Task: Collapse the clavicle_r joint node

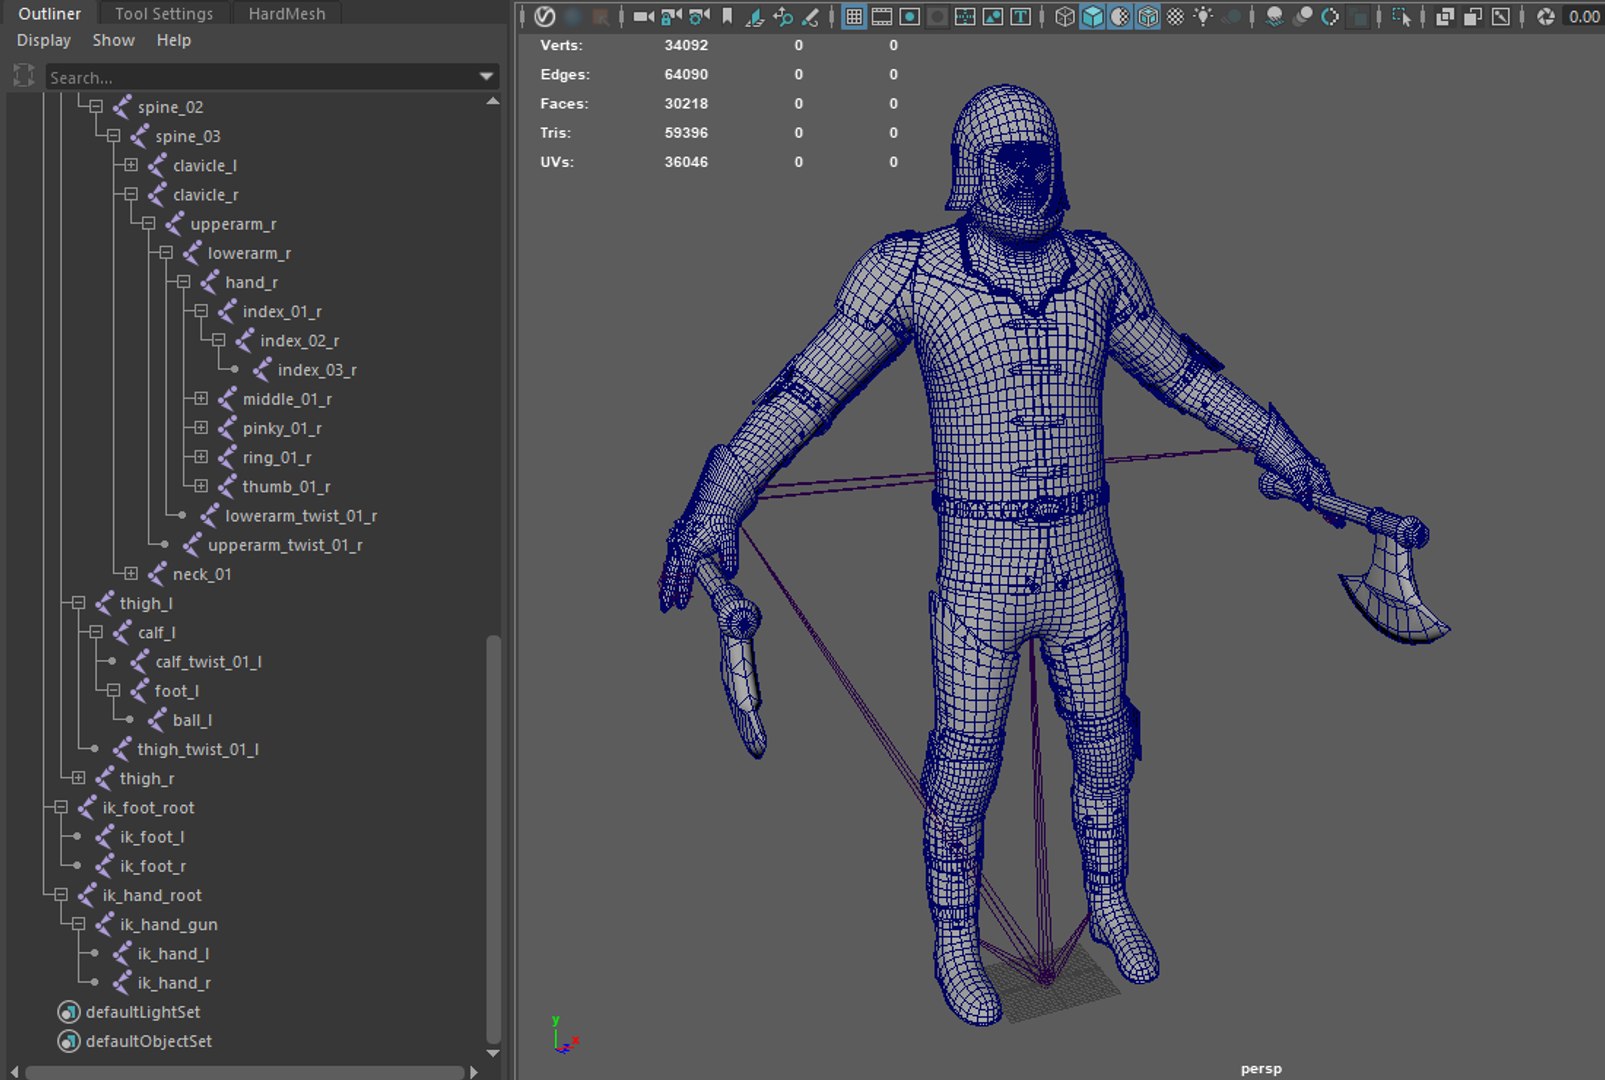Action: tap(131, 194)
